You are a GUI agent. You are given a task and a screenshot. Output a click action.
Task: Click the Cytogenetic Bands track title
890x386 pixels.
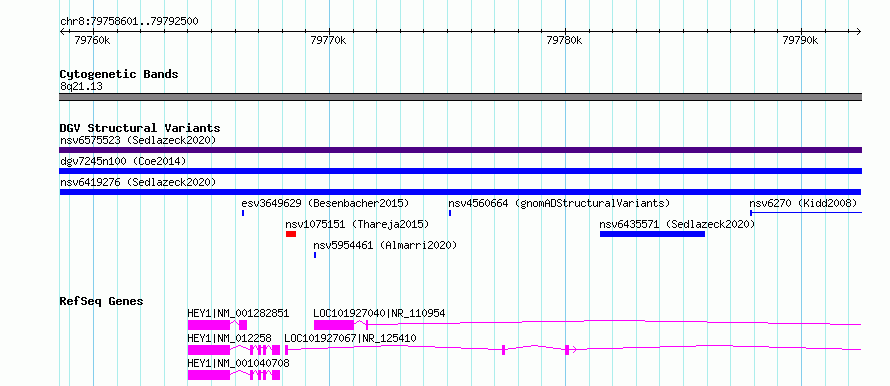coord(119,74)
